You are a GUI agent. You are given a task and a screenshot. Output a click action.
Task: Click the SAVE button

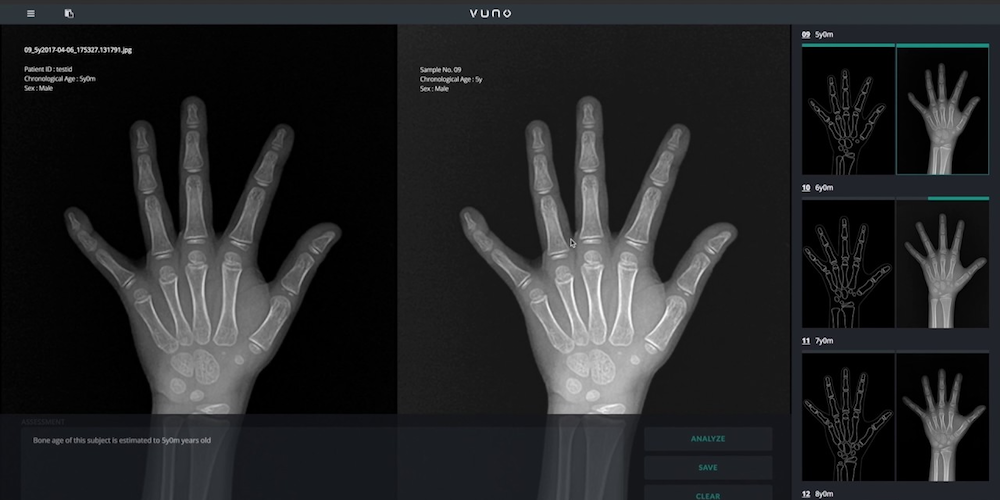tap(708, 467)
